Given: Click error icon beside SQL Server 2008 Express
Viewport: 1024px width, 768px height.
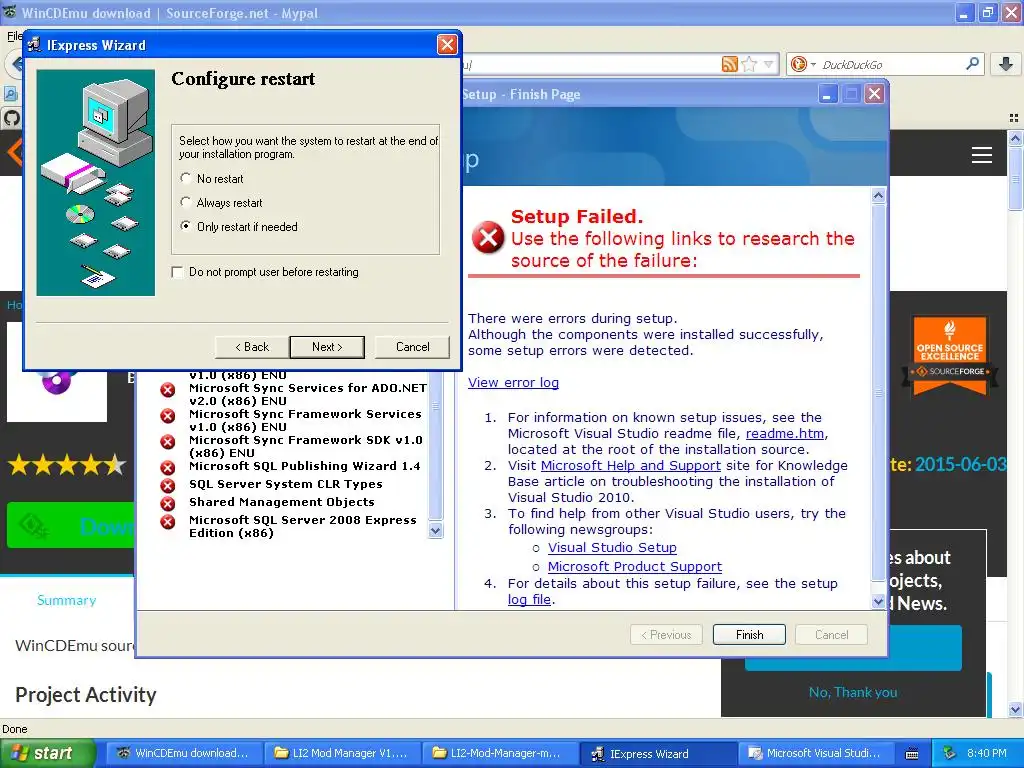Looking at the screenshot, I should point(168,522).
